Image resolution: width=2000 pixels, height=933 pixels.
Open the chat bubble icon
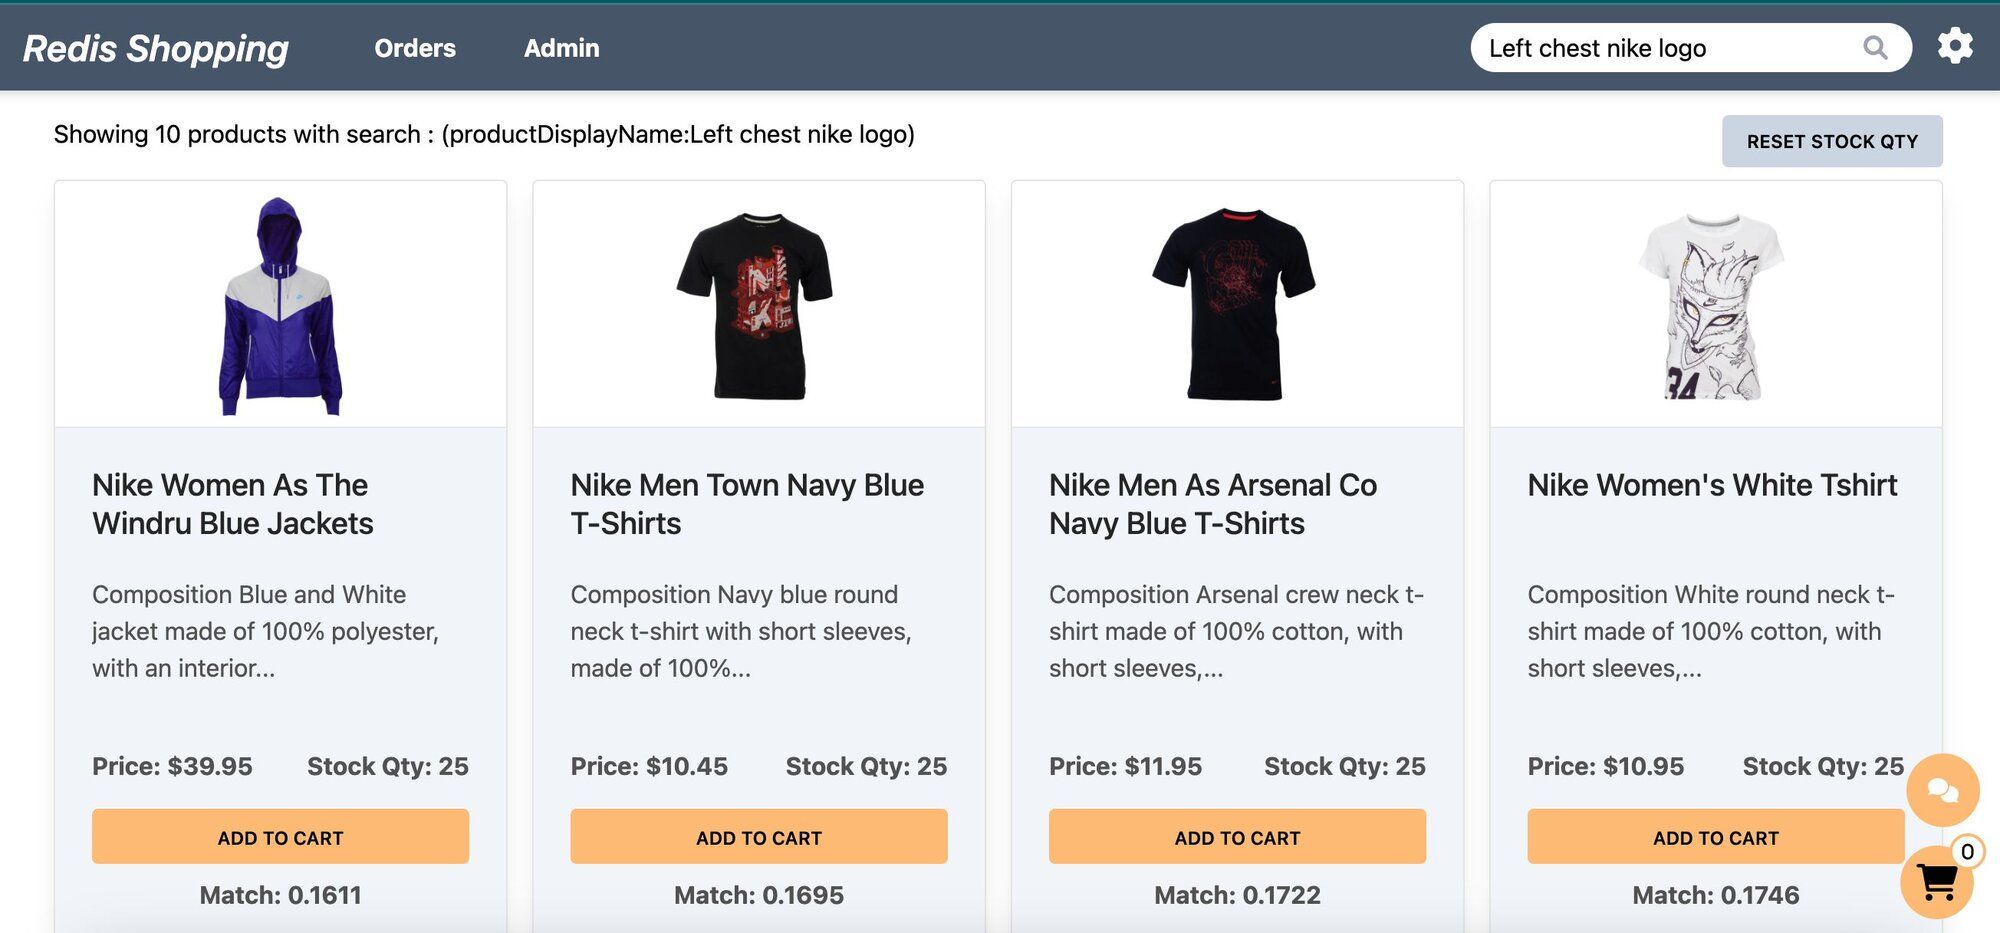[1942, 791]
